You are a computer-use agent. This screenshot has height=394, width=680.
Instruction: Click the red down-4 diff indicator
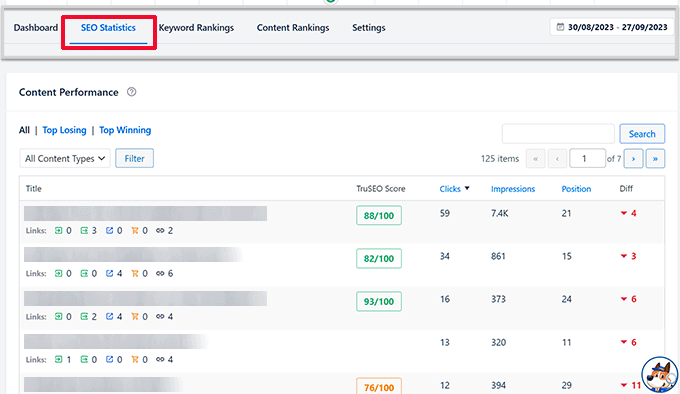pyautogui.click(x=628, y=213)
